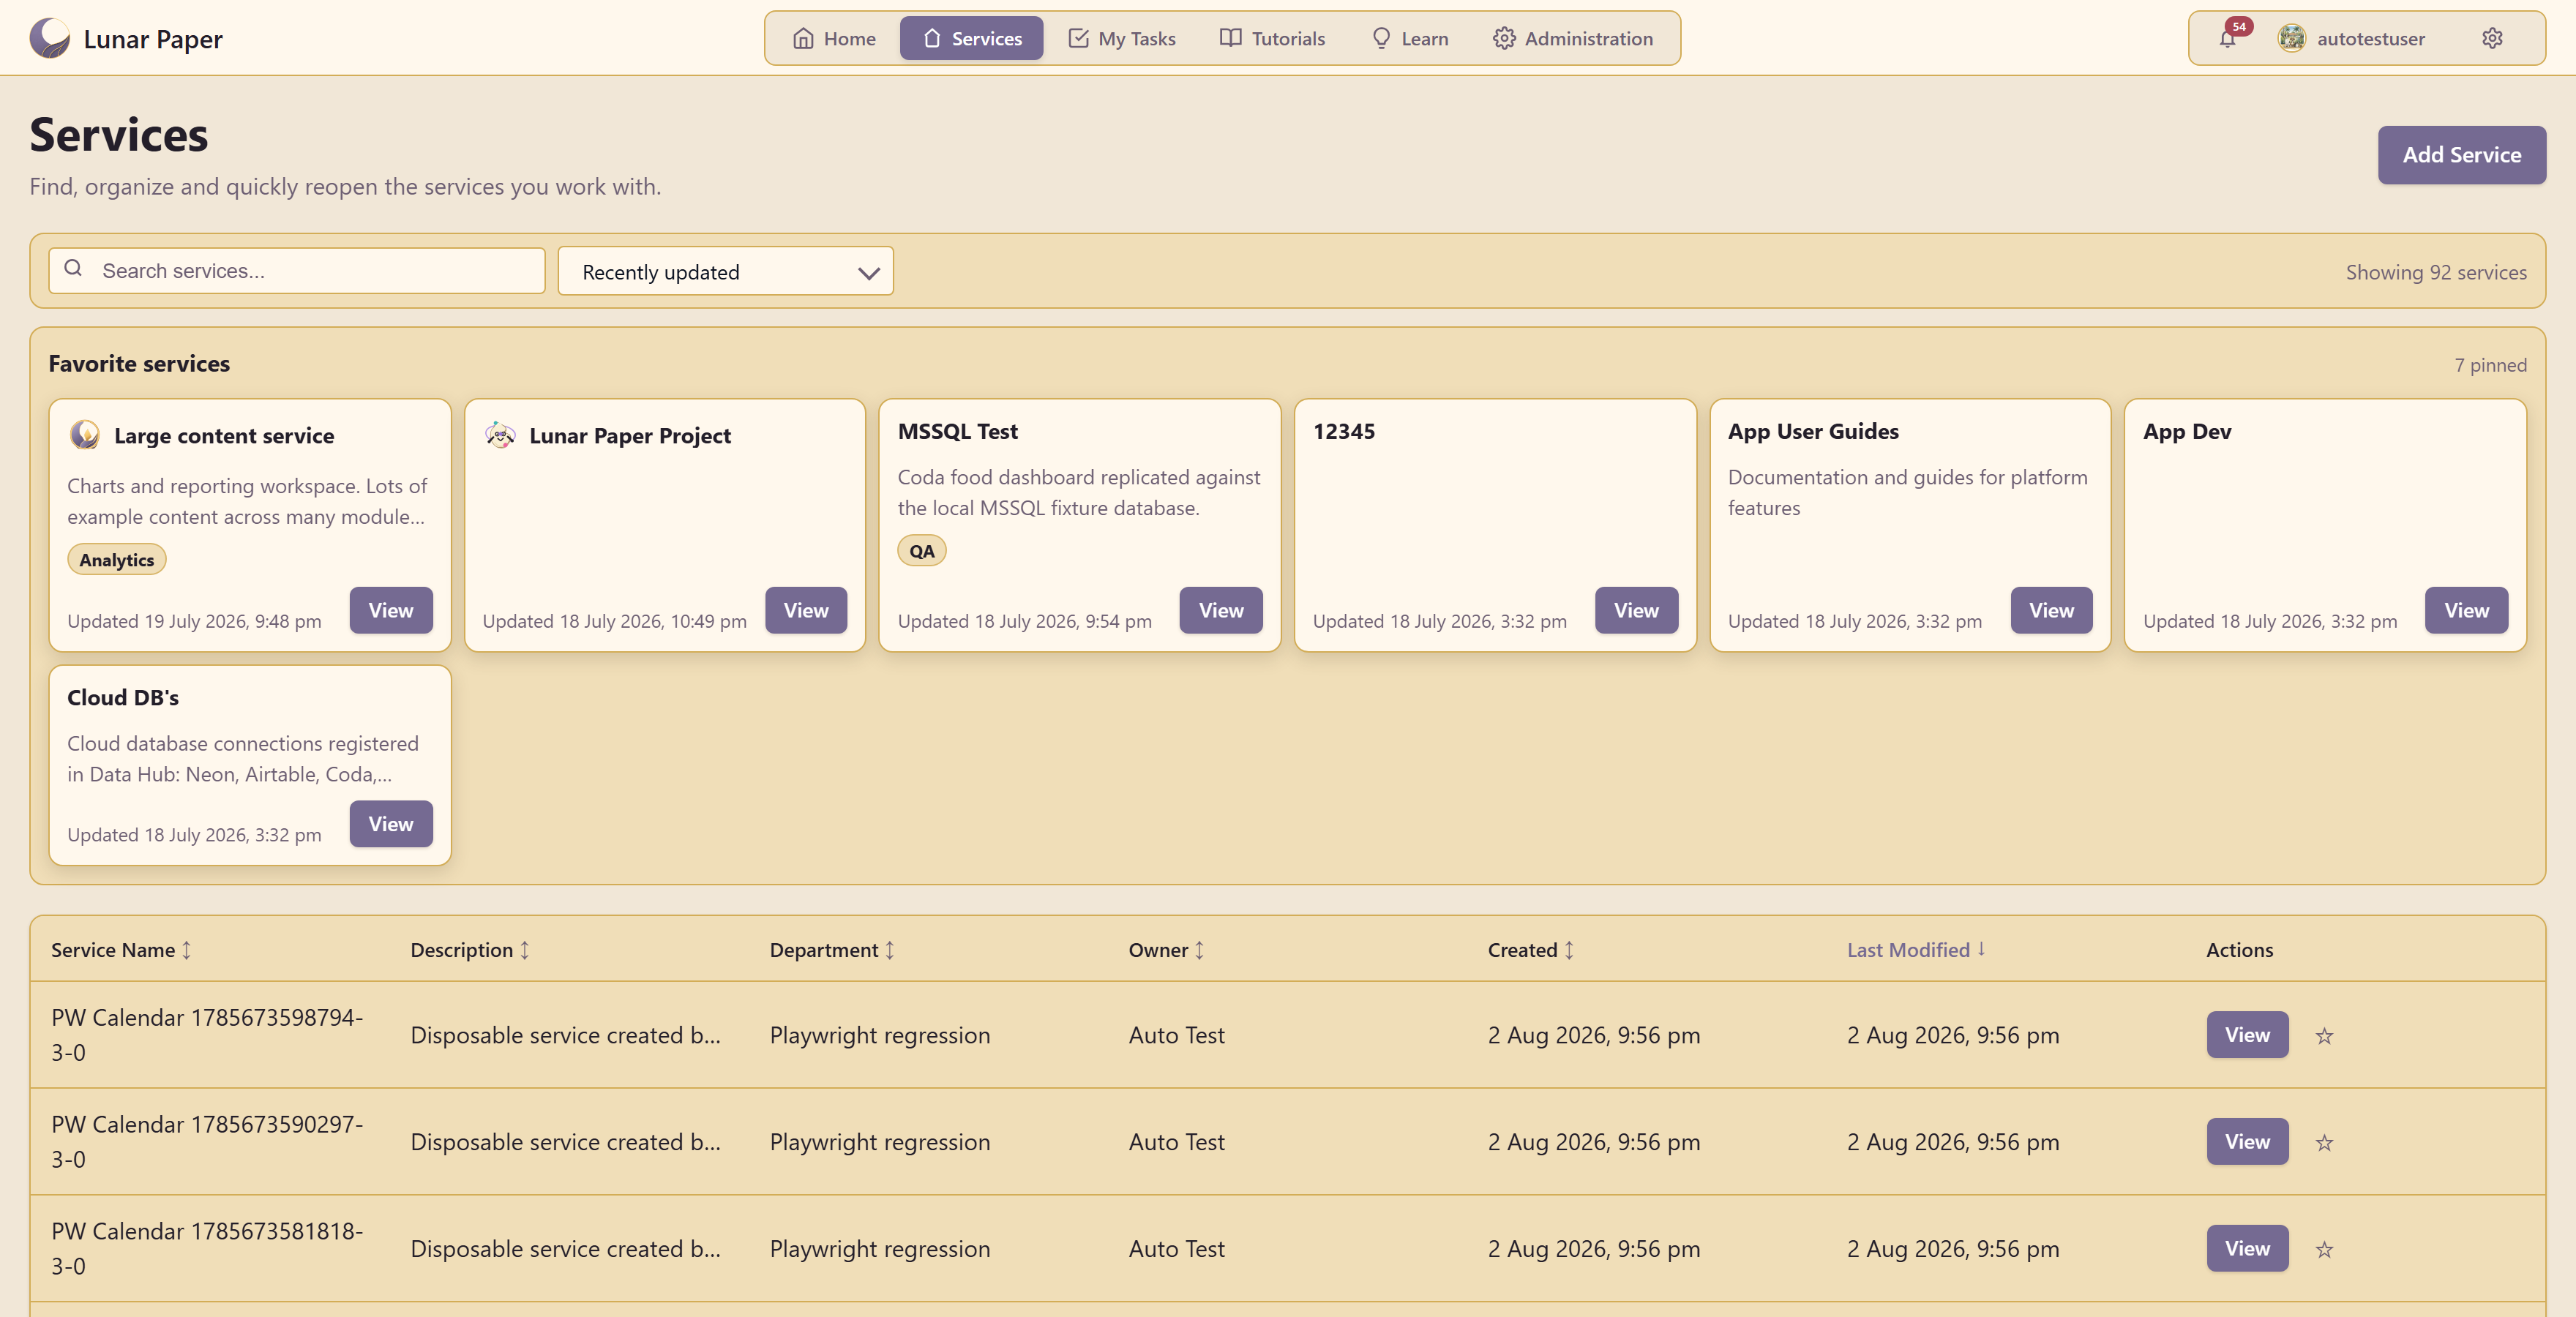The width and height of the screenshot is (2576, 1317).
Task: Click 'Updated 19 July 2026, 9:48 pm' text
Action: 194,621
